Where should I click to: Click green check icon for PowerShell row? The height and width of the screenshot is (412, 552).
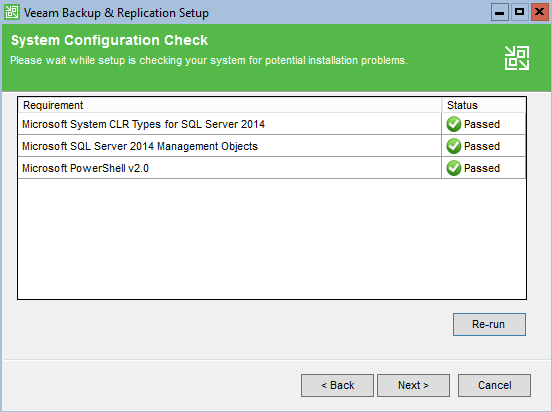(x=453, y=168)
